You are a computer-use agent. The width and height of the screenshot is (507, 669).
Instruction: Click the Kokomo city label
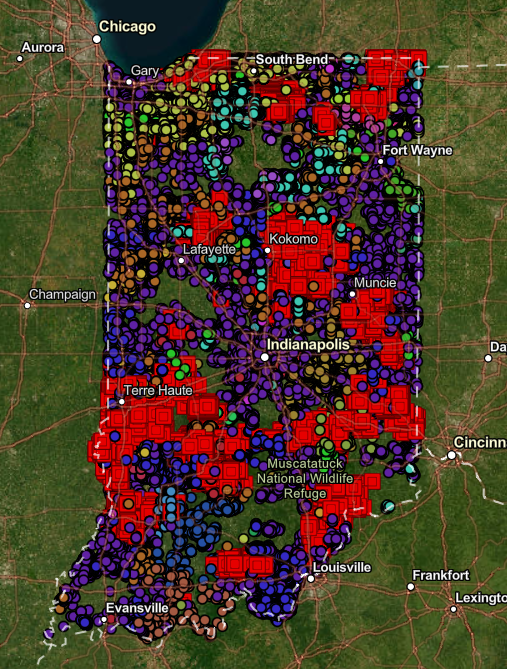(x=294, y=239)
